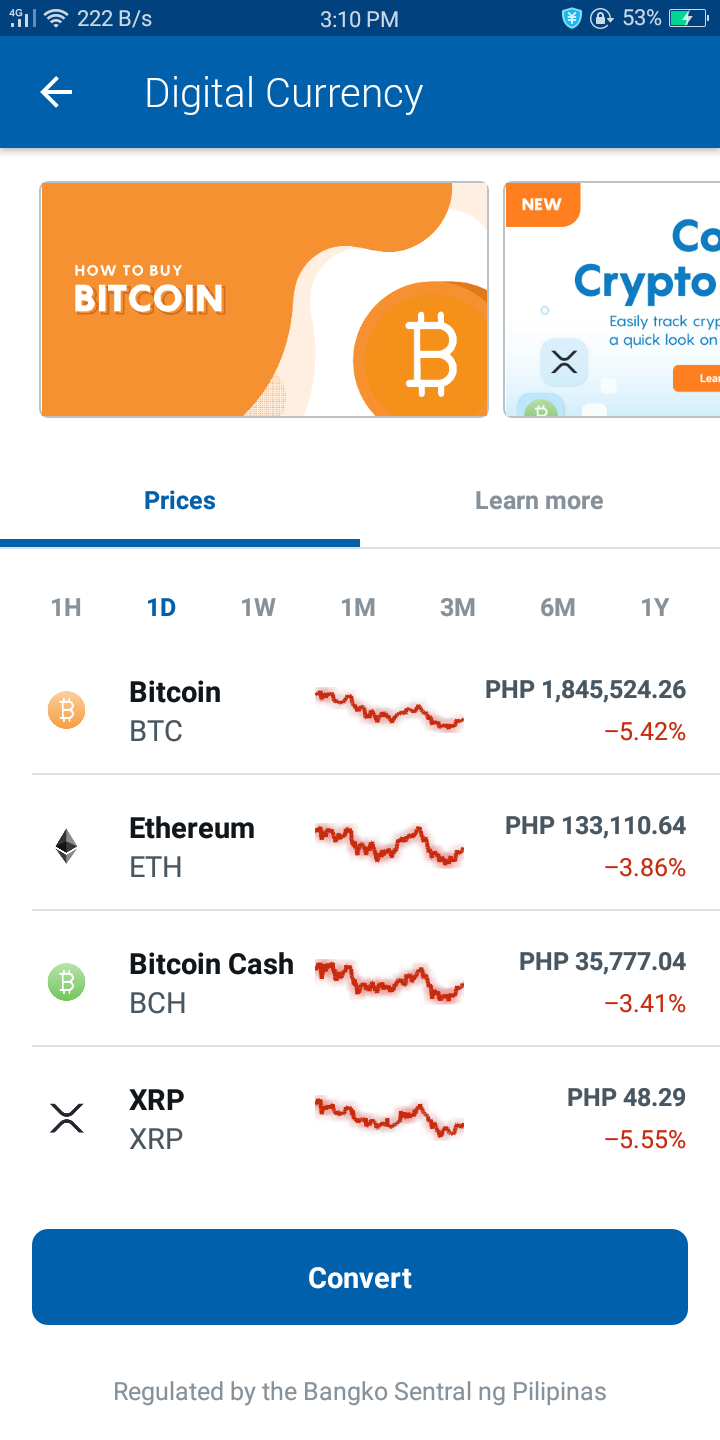Open the How to Buy Bitcoin banner
Viewport: 720px width, 1440px height.
click(x=264, y=299)
